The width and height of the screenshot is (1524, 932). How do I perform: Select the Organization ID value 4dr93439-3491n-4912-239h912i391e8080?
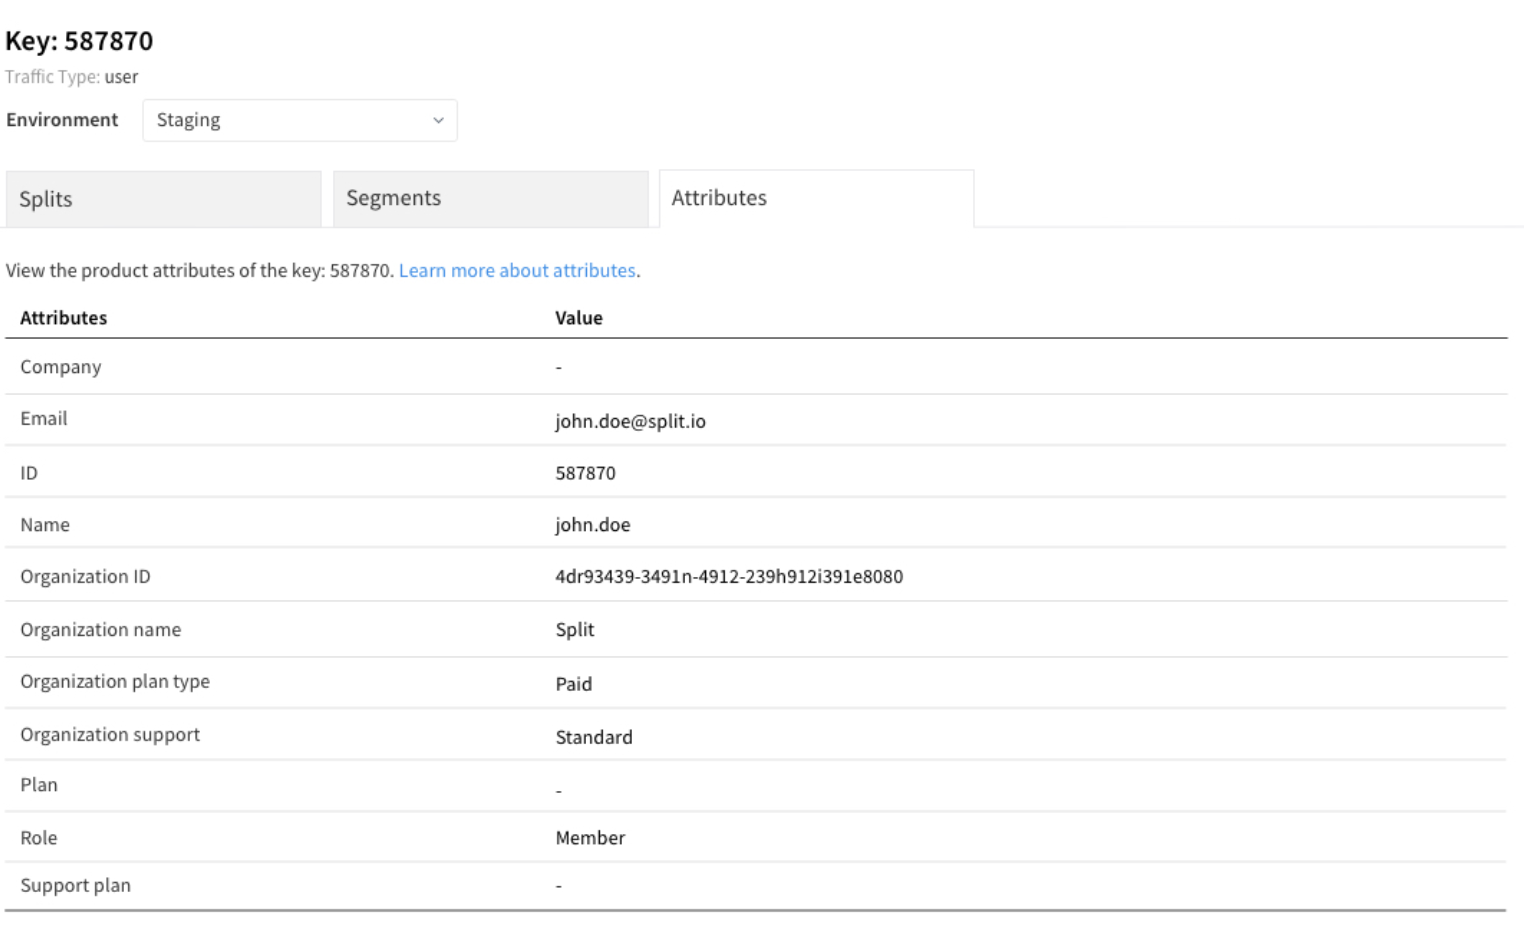coord(729,577)
